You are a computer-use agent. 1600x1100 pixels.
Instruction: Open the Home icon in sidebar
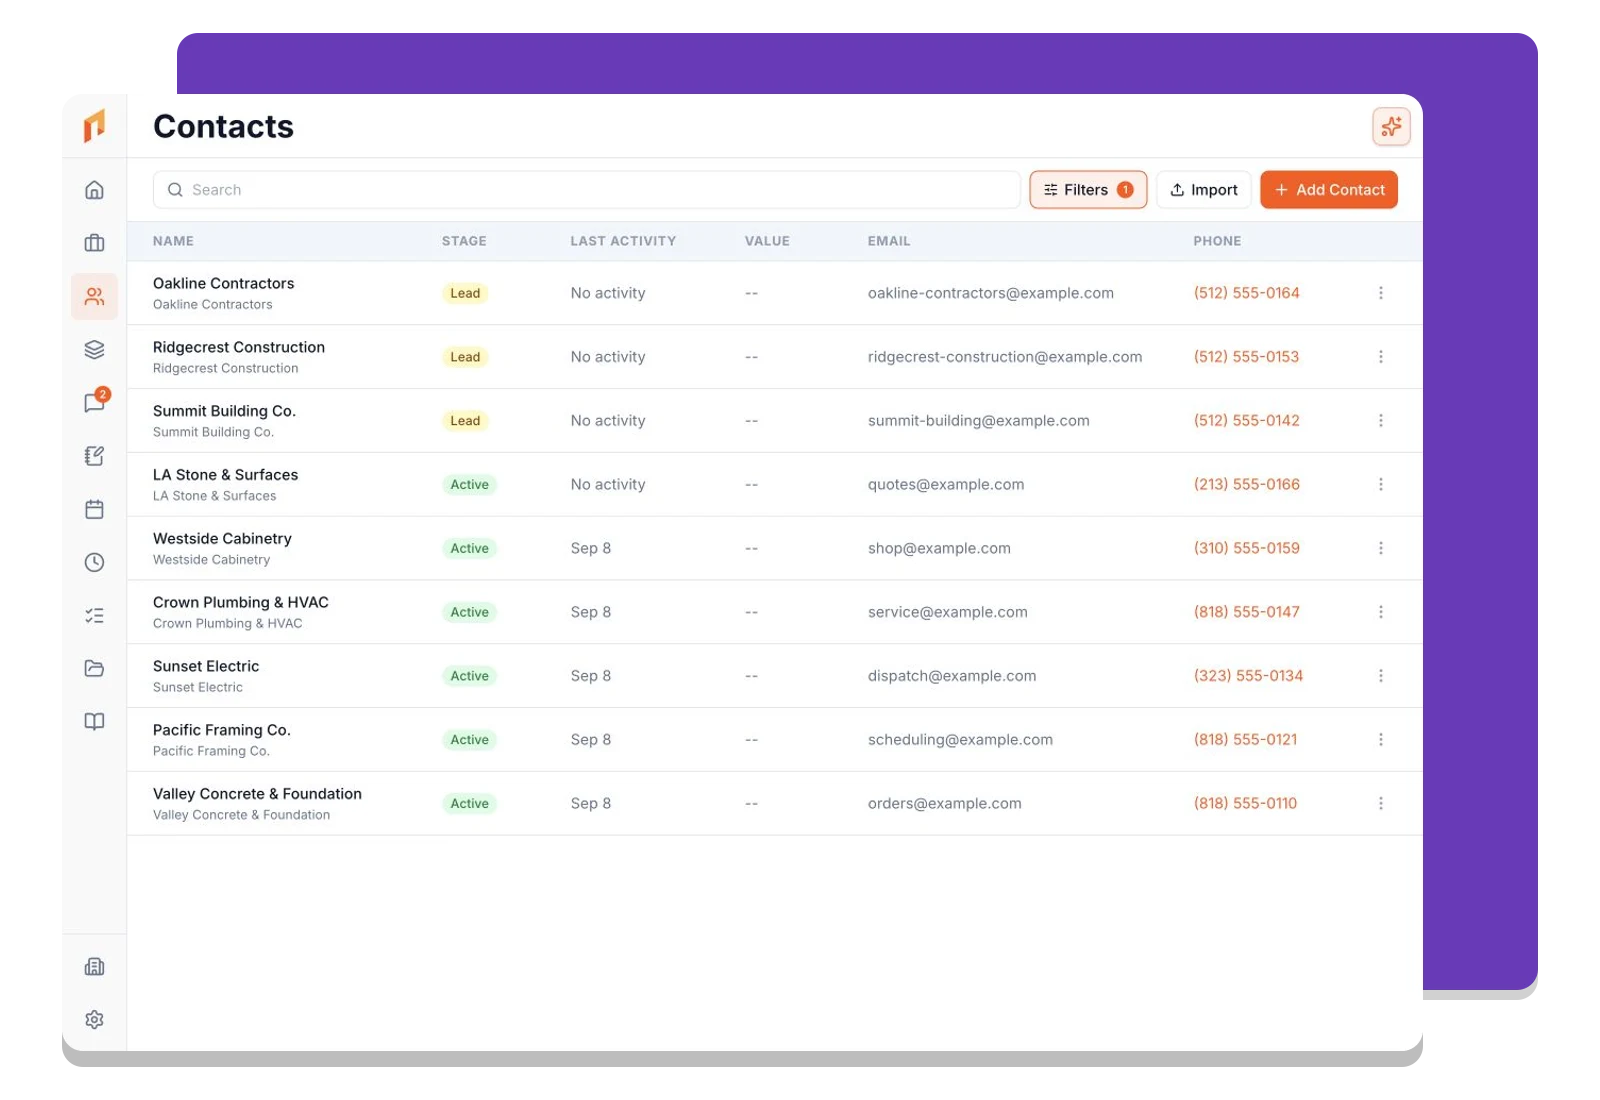pos(94,190)
